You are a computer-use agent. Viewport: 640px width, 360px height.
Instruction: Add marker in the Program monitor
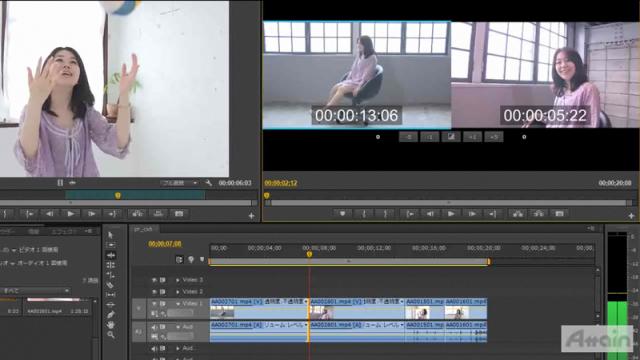(342, 213)
